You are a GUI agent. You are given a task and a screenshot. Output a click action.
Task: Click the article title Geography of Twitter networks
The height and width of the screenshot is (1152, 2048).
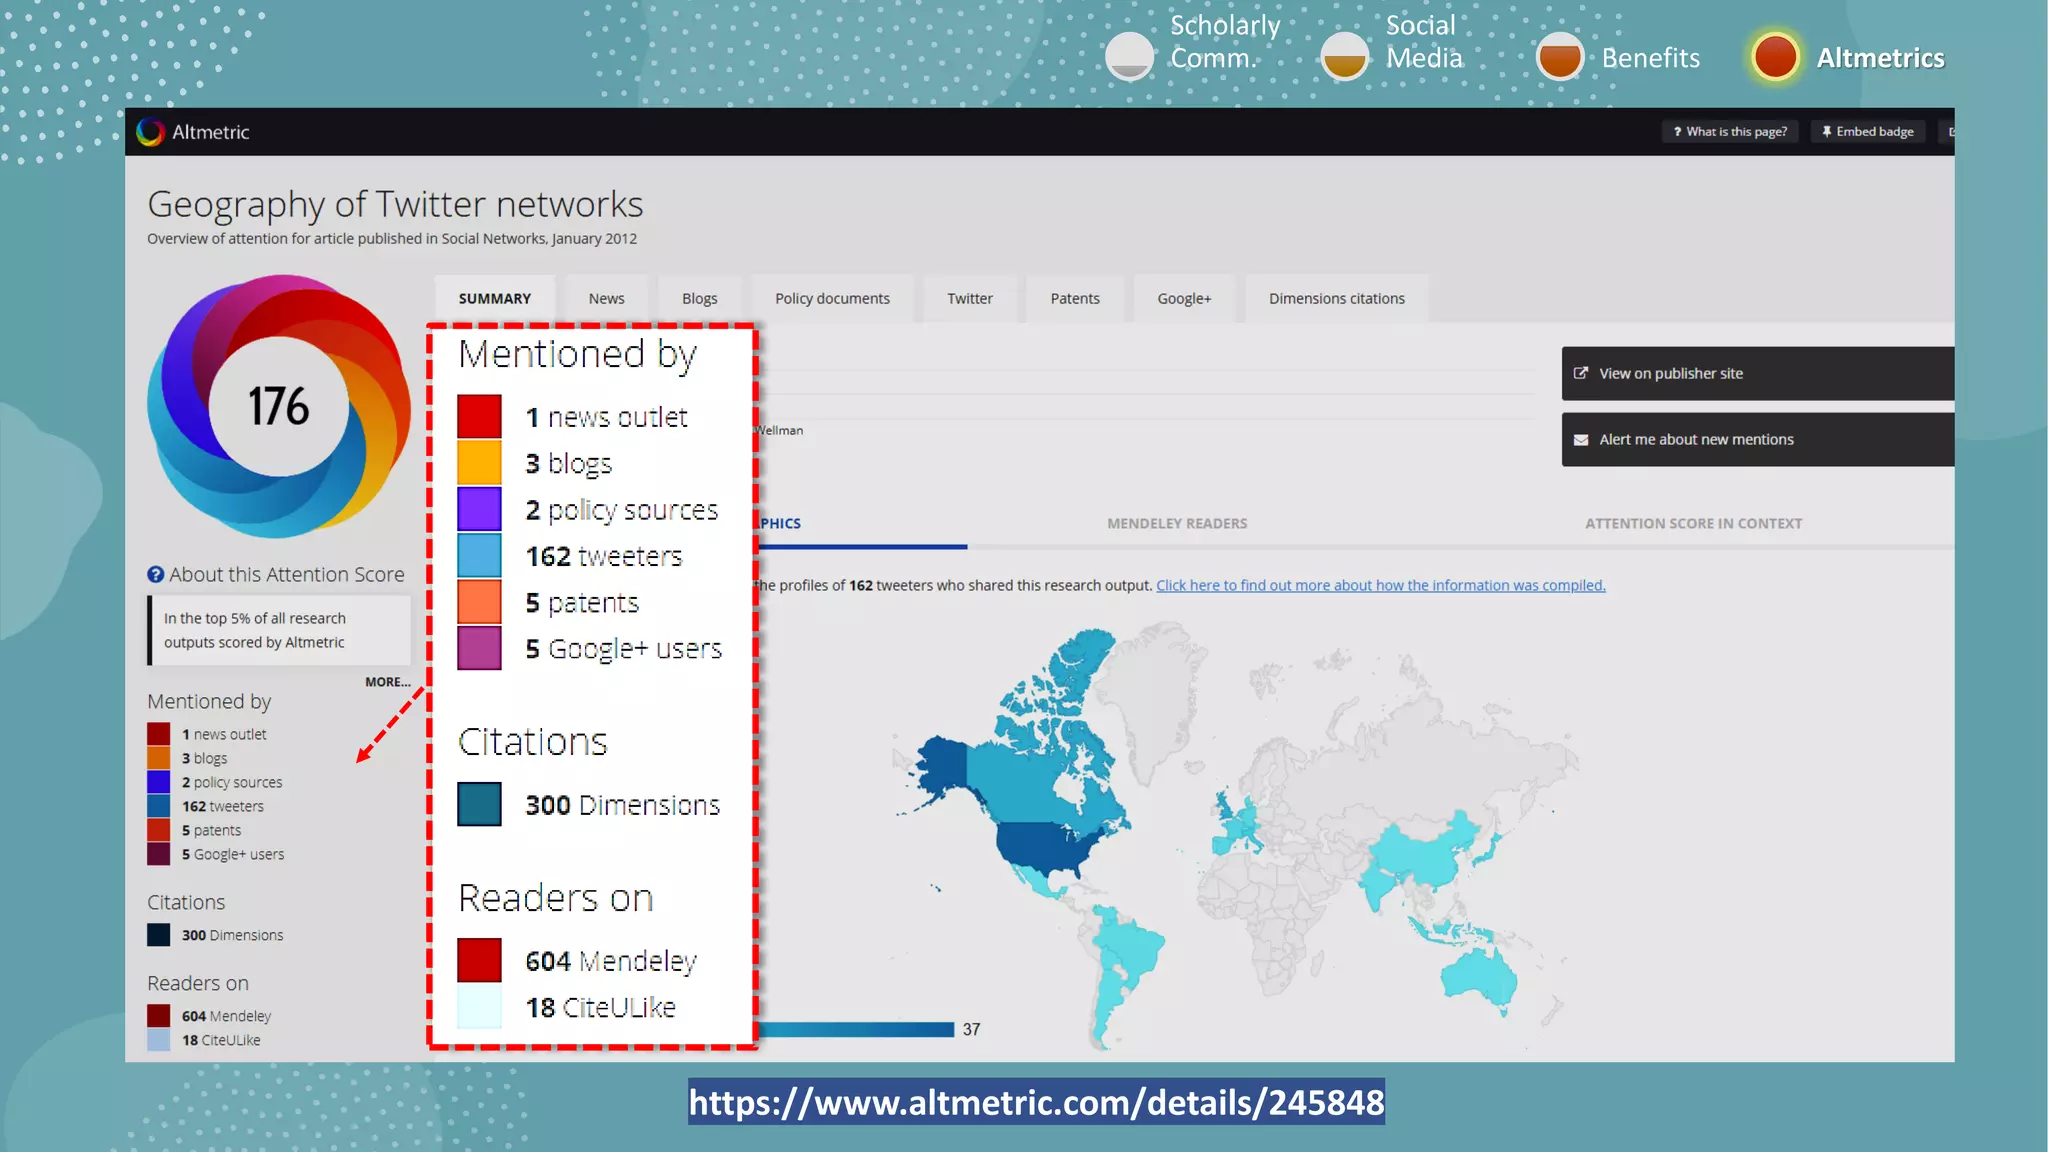pos(395,204)
